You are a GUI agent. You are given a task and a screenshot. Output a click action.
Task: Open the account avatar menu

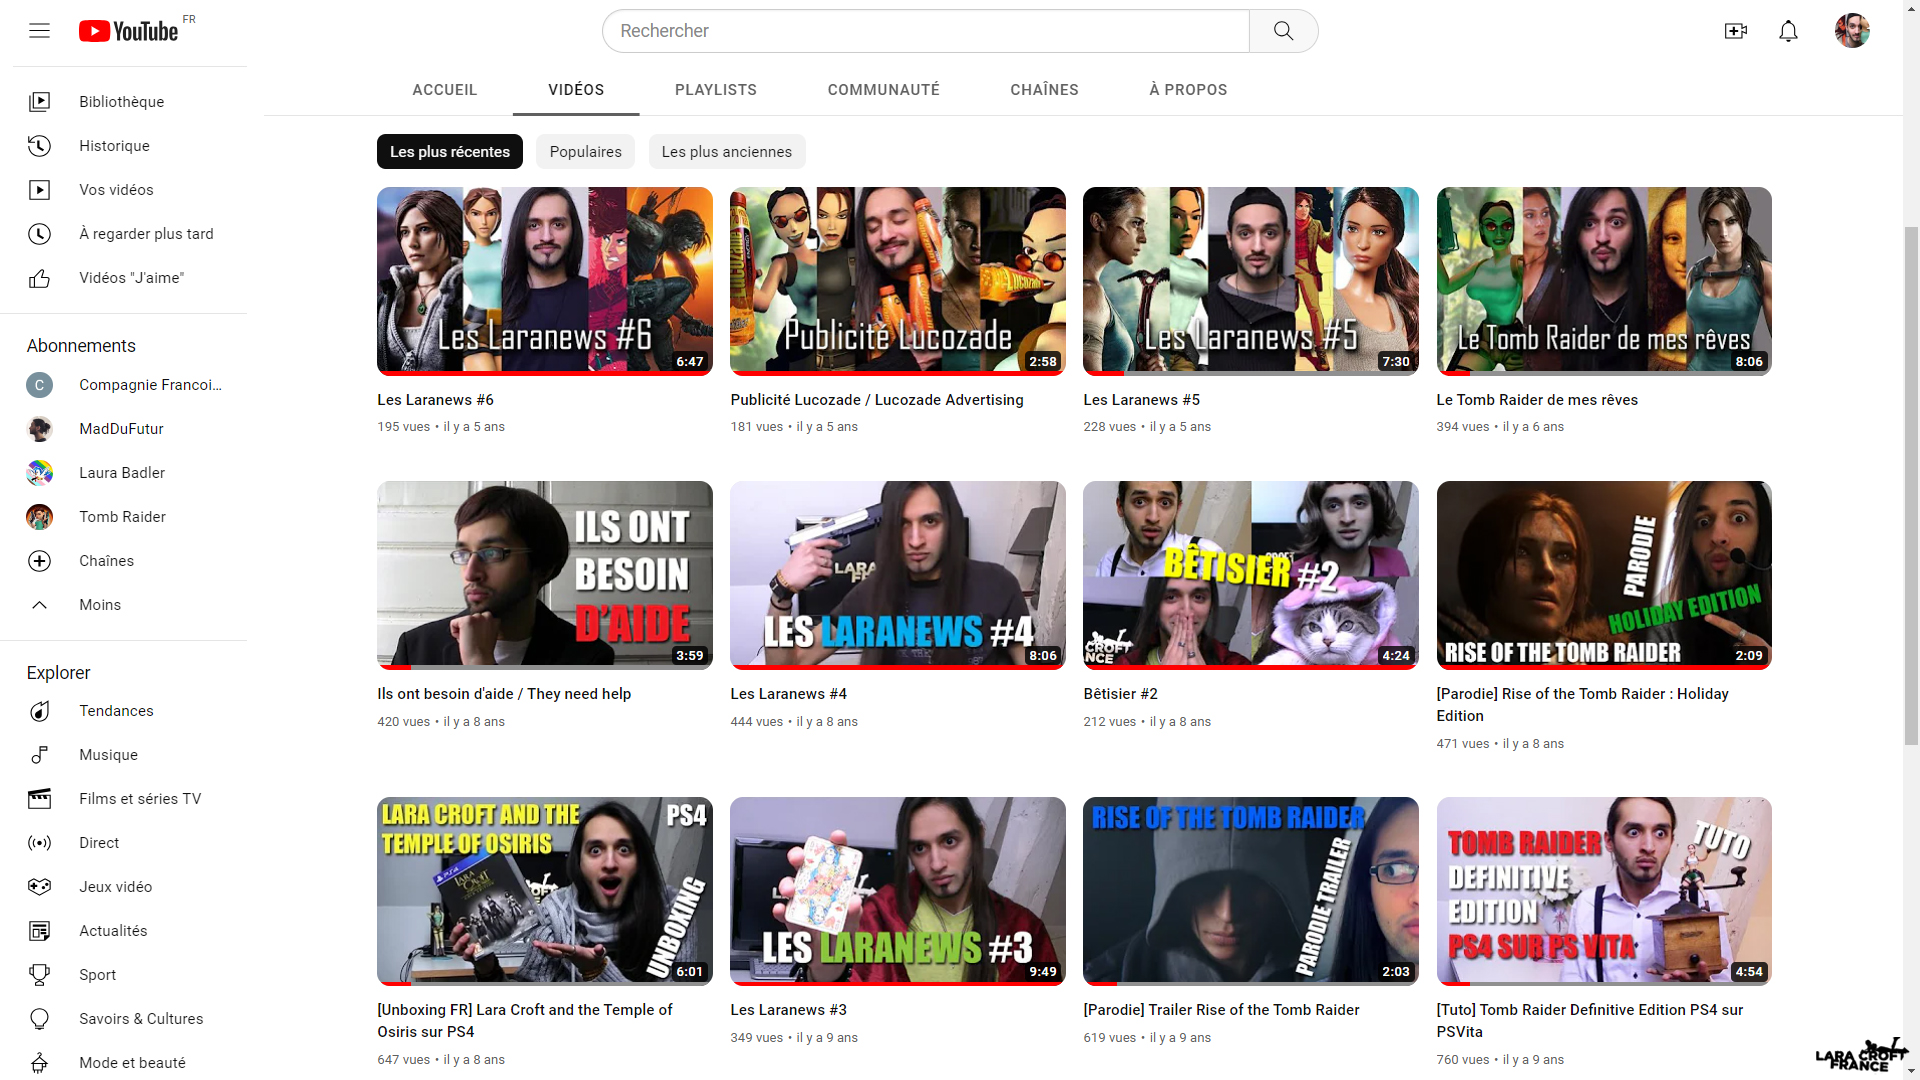click(x=1851, y=31)
